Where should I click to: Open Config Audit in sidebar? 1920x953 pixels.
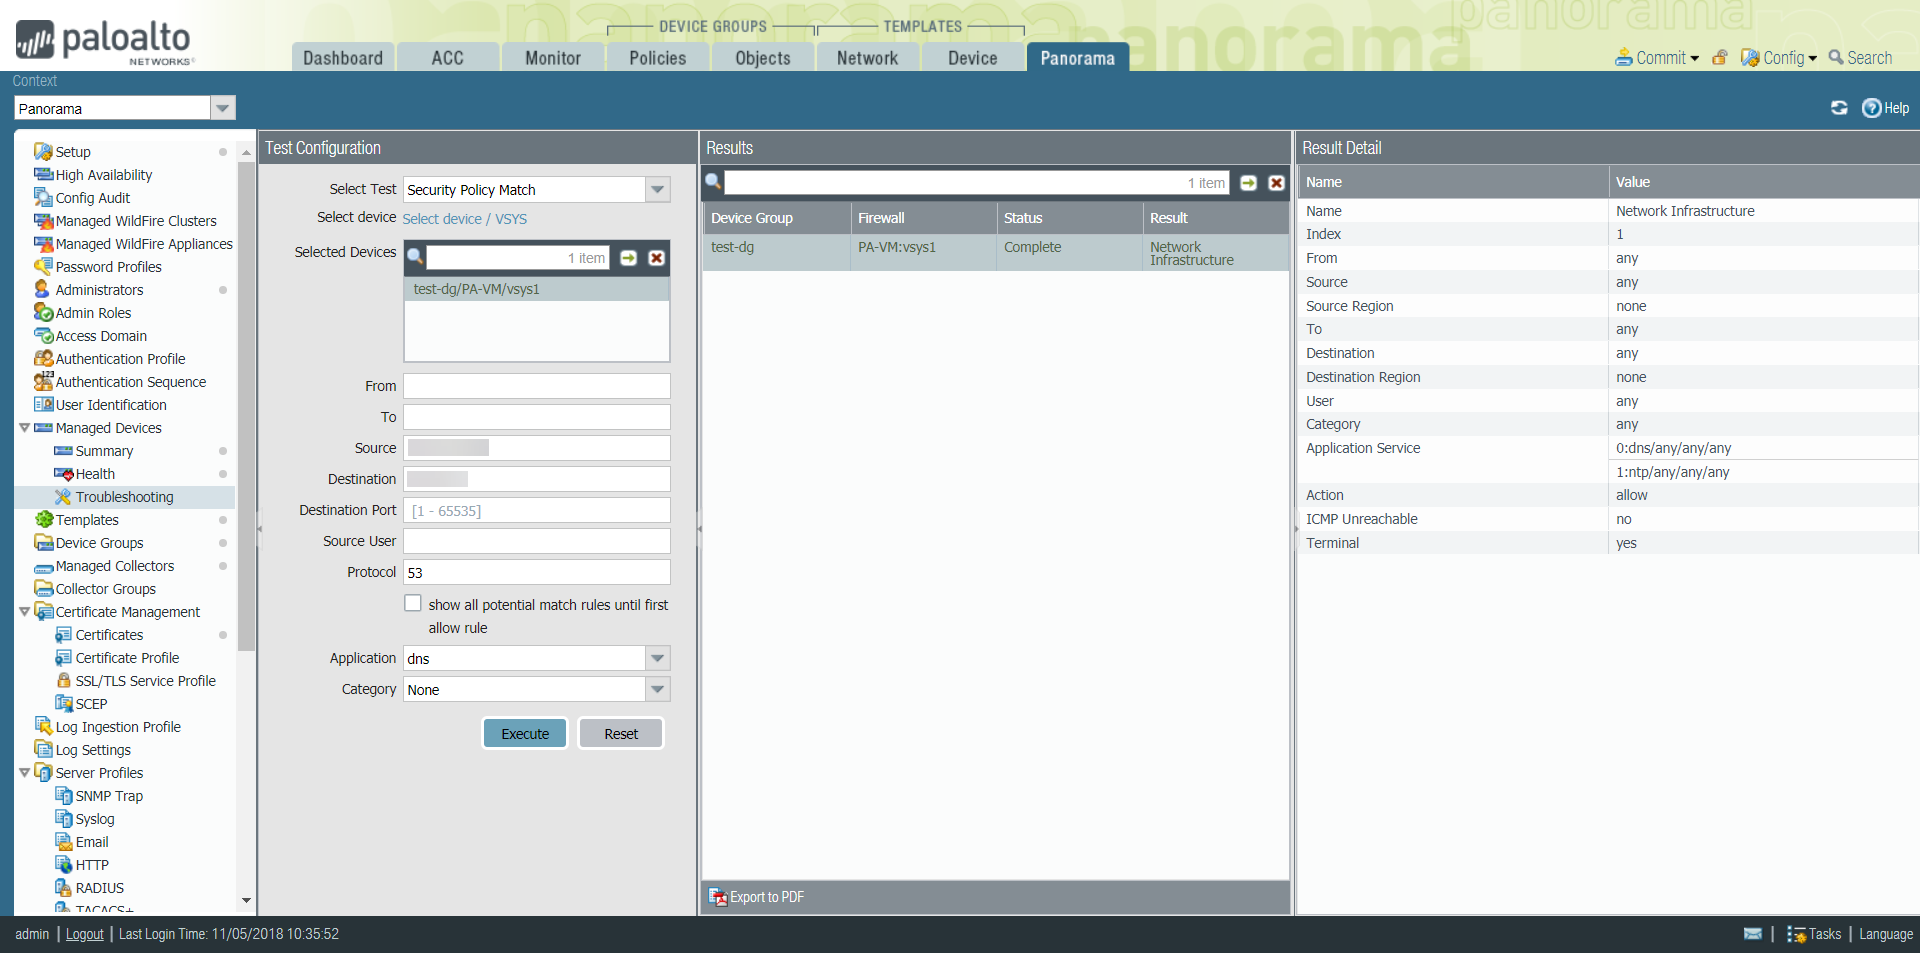[x=93, y=198]
